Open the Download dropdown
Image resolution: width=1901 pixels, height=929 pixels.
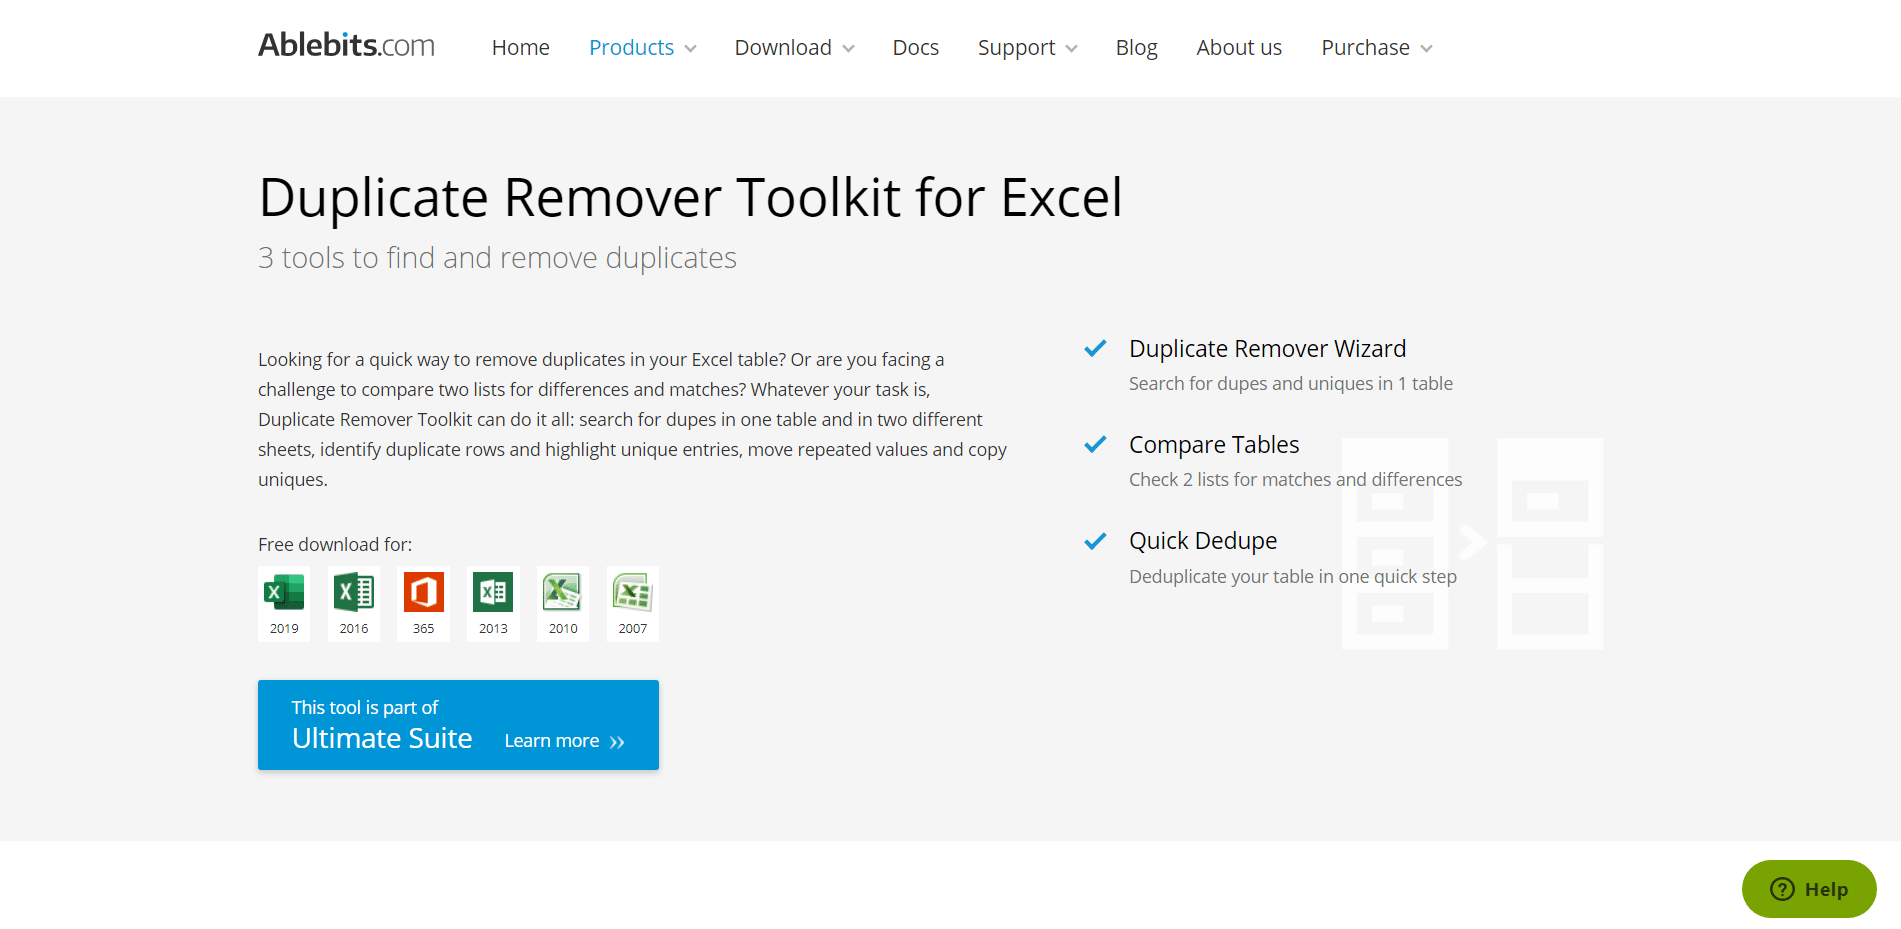pos(793,47)
